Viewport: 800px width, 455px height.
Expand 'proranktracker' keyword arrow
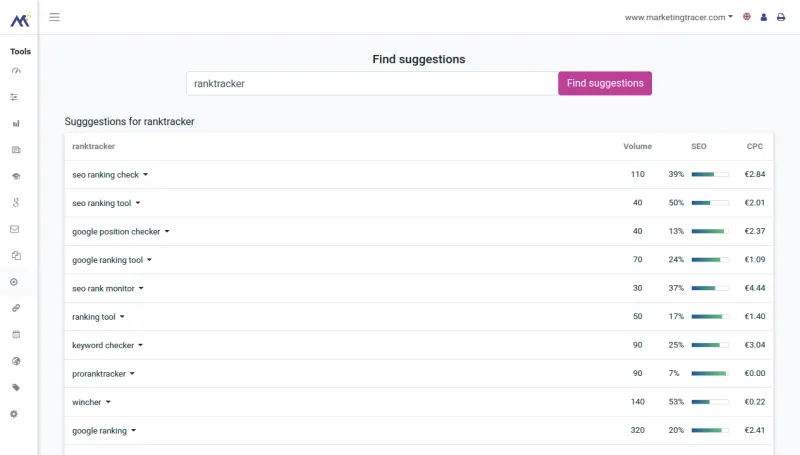coord(132,373)
